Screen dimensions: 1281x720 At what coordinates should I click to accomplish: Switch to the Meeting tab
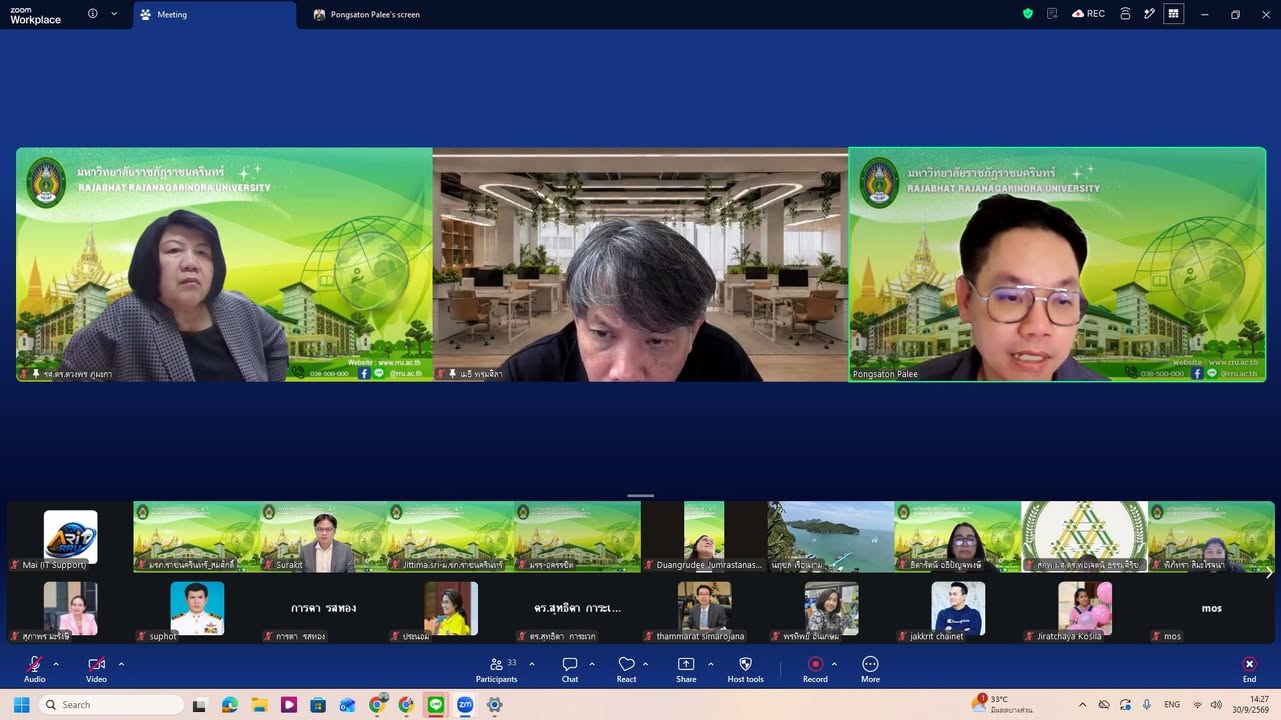coord(215,14)
